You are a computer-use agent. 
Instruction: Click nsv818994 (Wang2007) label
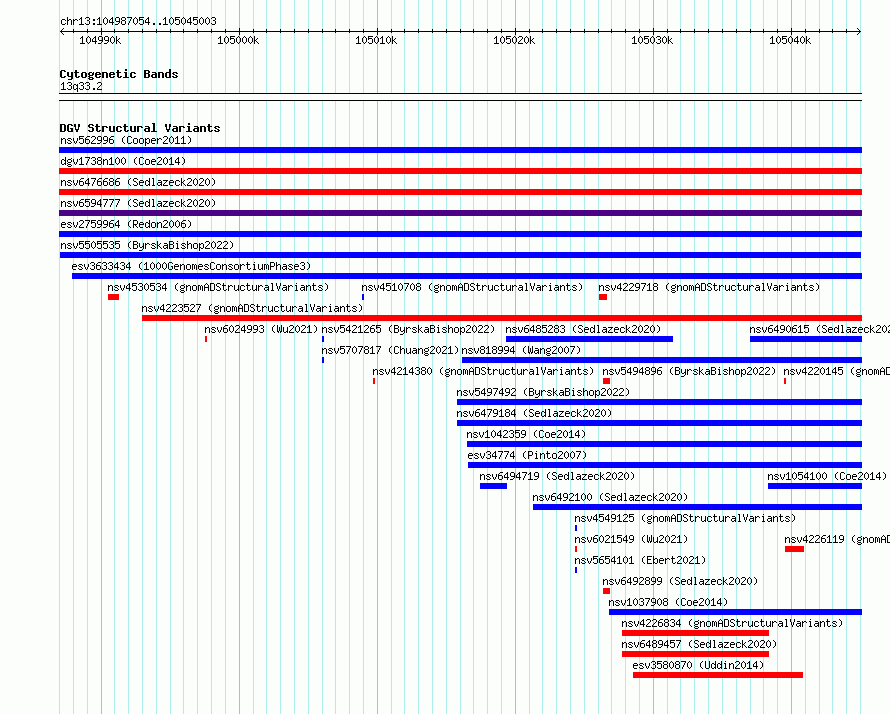521,350
